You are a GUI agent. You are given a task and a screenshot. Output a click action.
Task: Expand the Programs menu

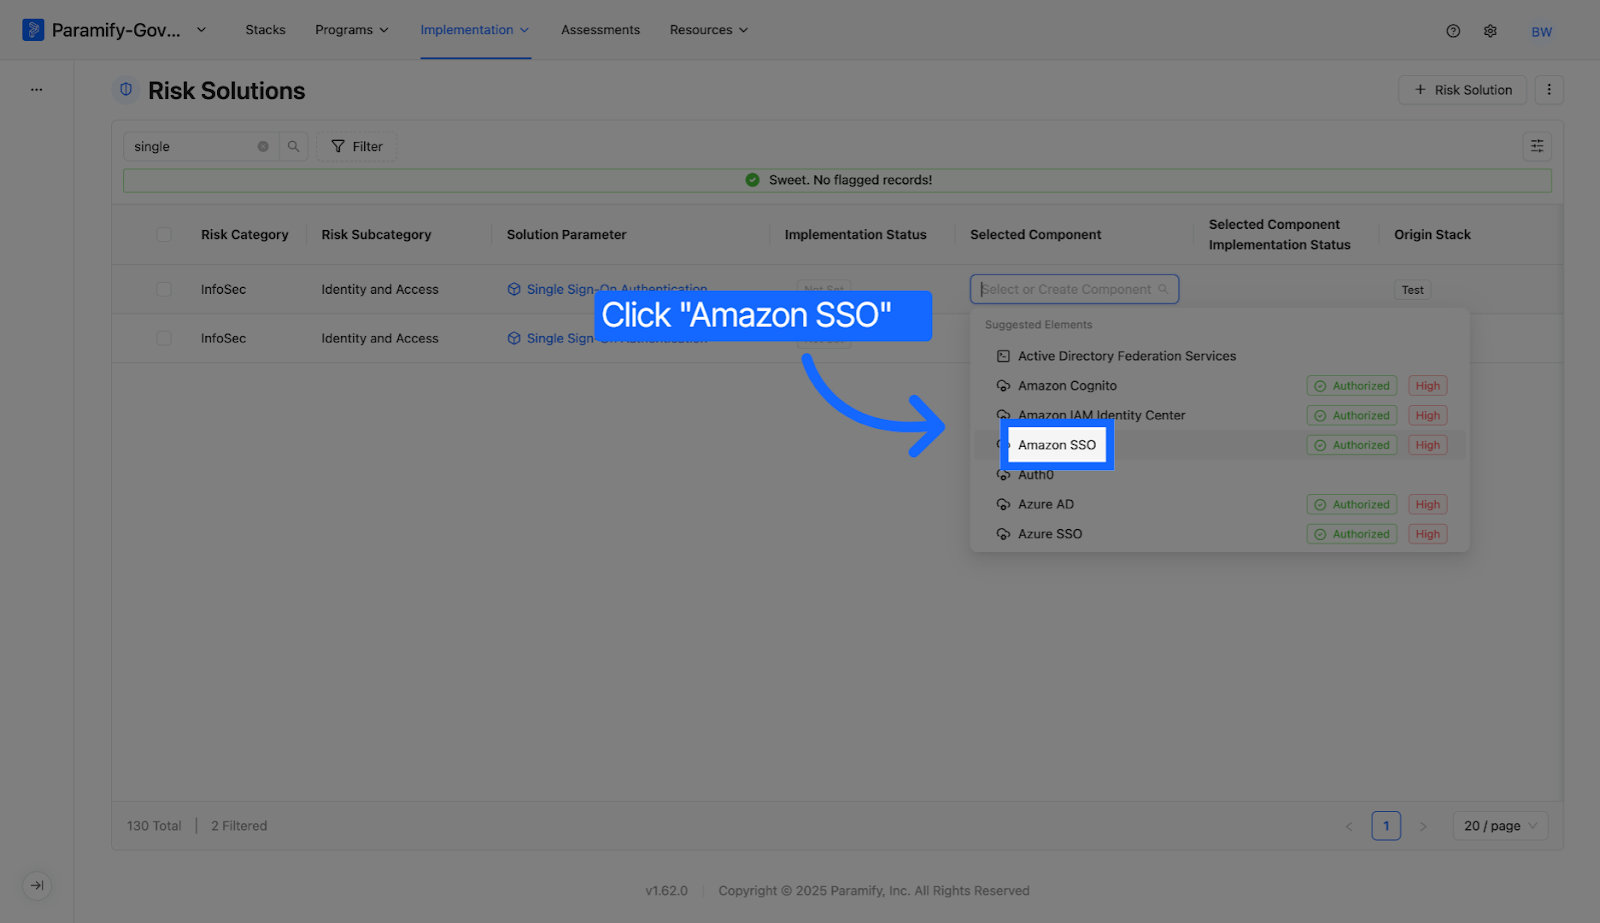coord(352,30)
